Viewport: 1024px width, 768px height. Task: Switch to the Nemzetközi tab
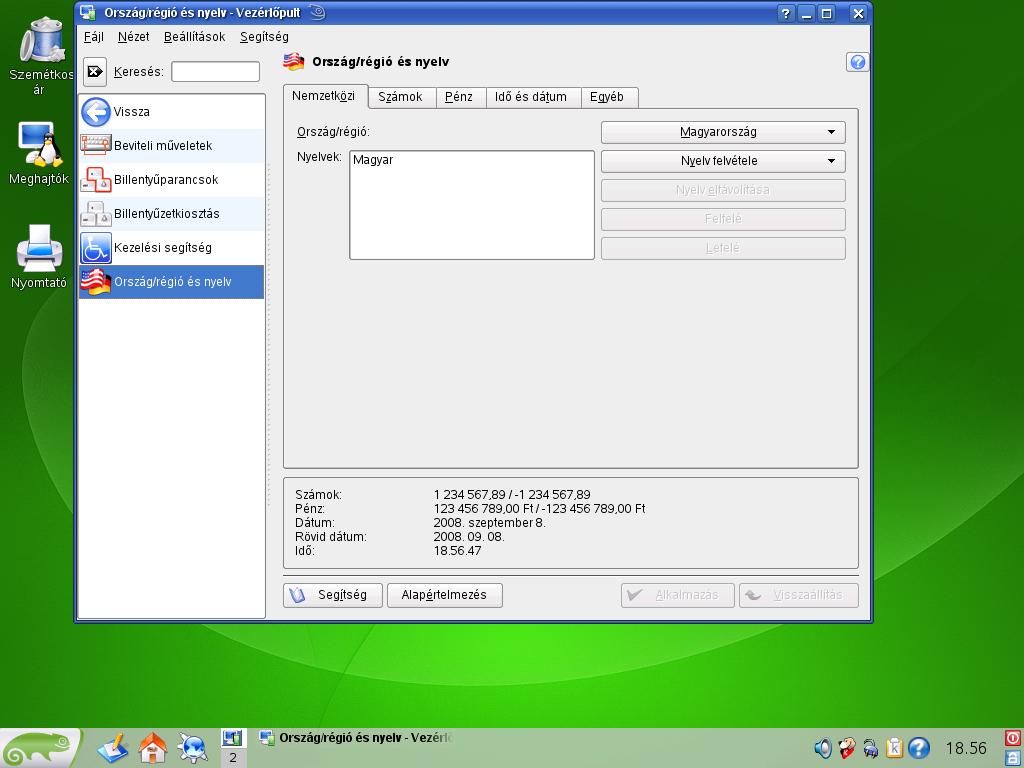[x=324, y=96]
